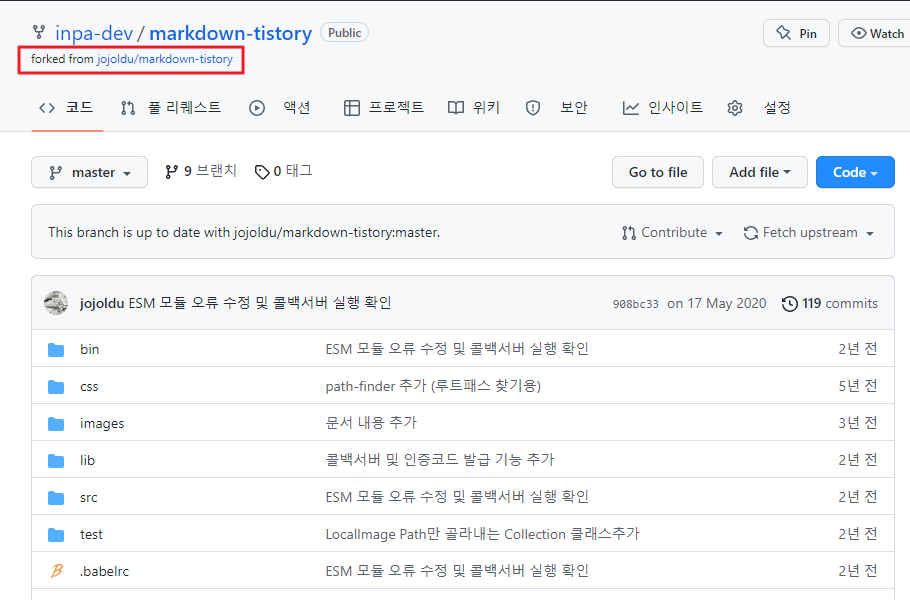Open the test row commit message LocalImage Path
This screenshot has width=910, height=600.
tap(482, 534)
